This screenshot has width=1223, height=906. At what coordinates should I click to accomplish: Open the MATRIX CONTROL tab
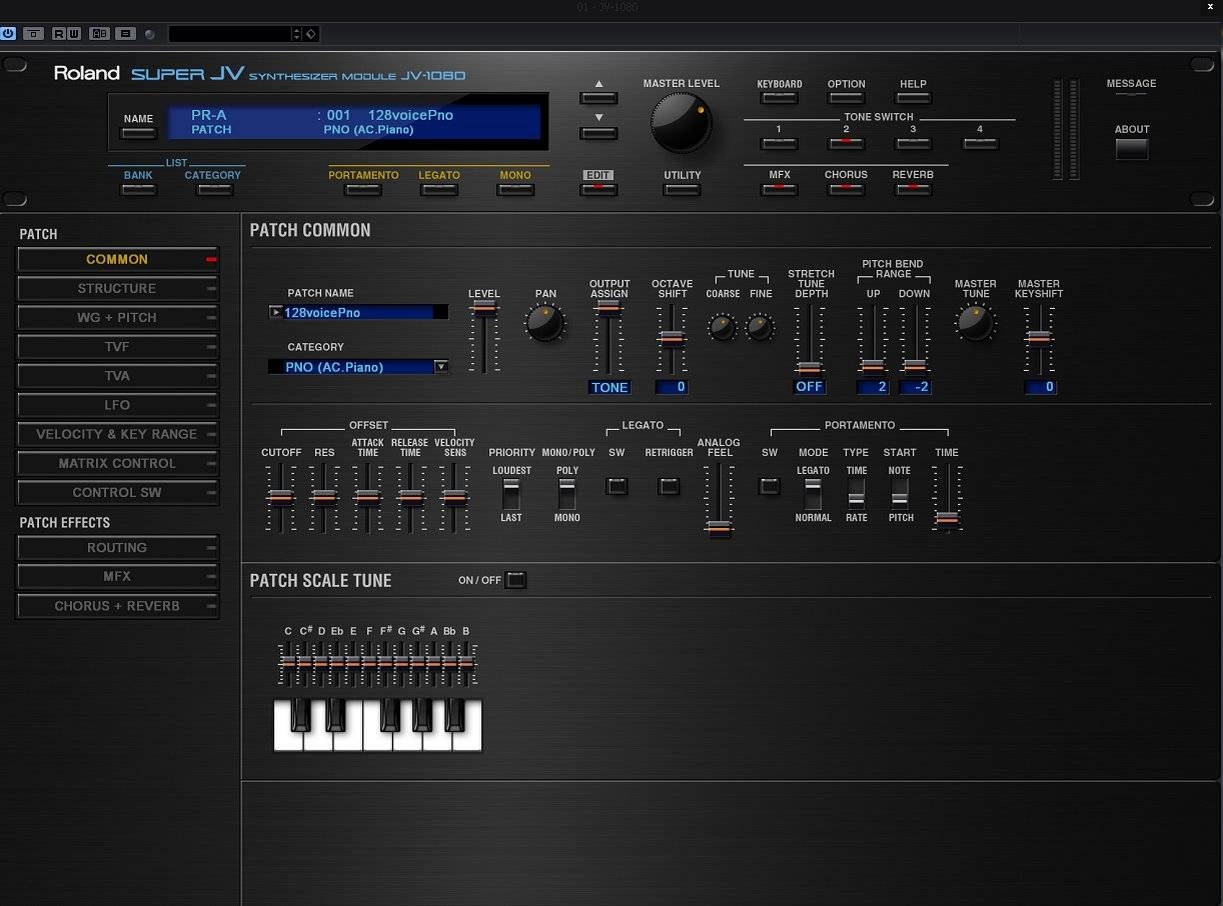point(118,463)
